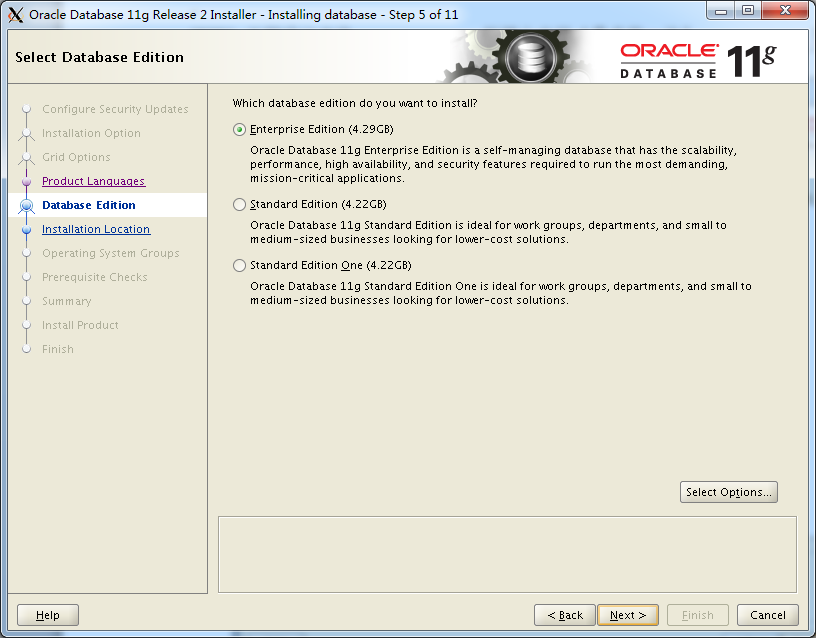Image resolution: width=816 pixels, height=638 pixels.
Task: Maximize the installer window
Action: tap(748, 11)
